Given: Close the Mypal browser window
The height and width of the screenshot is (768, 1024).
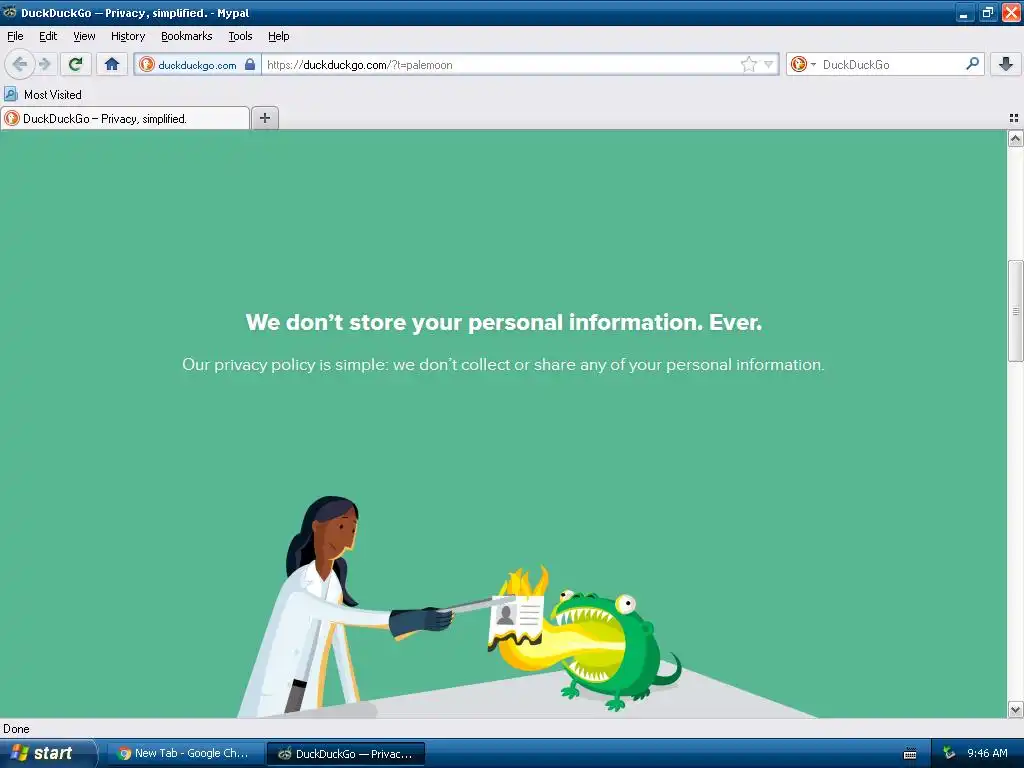Looking at the screenshot, I should 1011,13.
